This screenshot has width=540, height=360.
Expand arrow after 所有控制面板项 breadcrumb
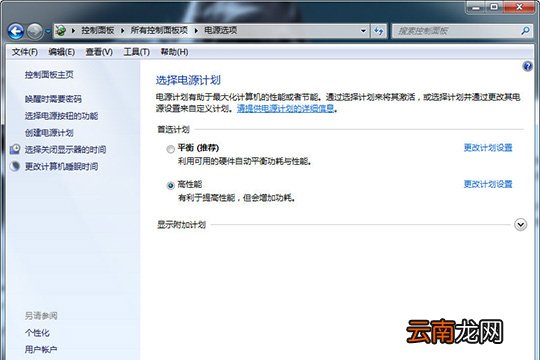[x=196, y=31]
